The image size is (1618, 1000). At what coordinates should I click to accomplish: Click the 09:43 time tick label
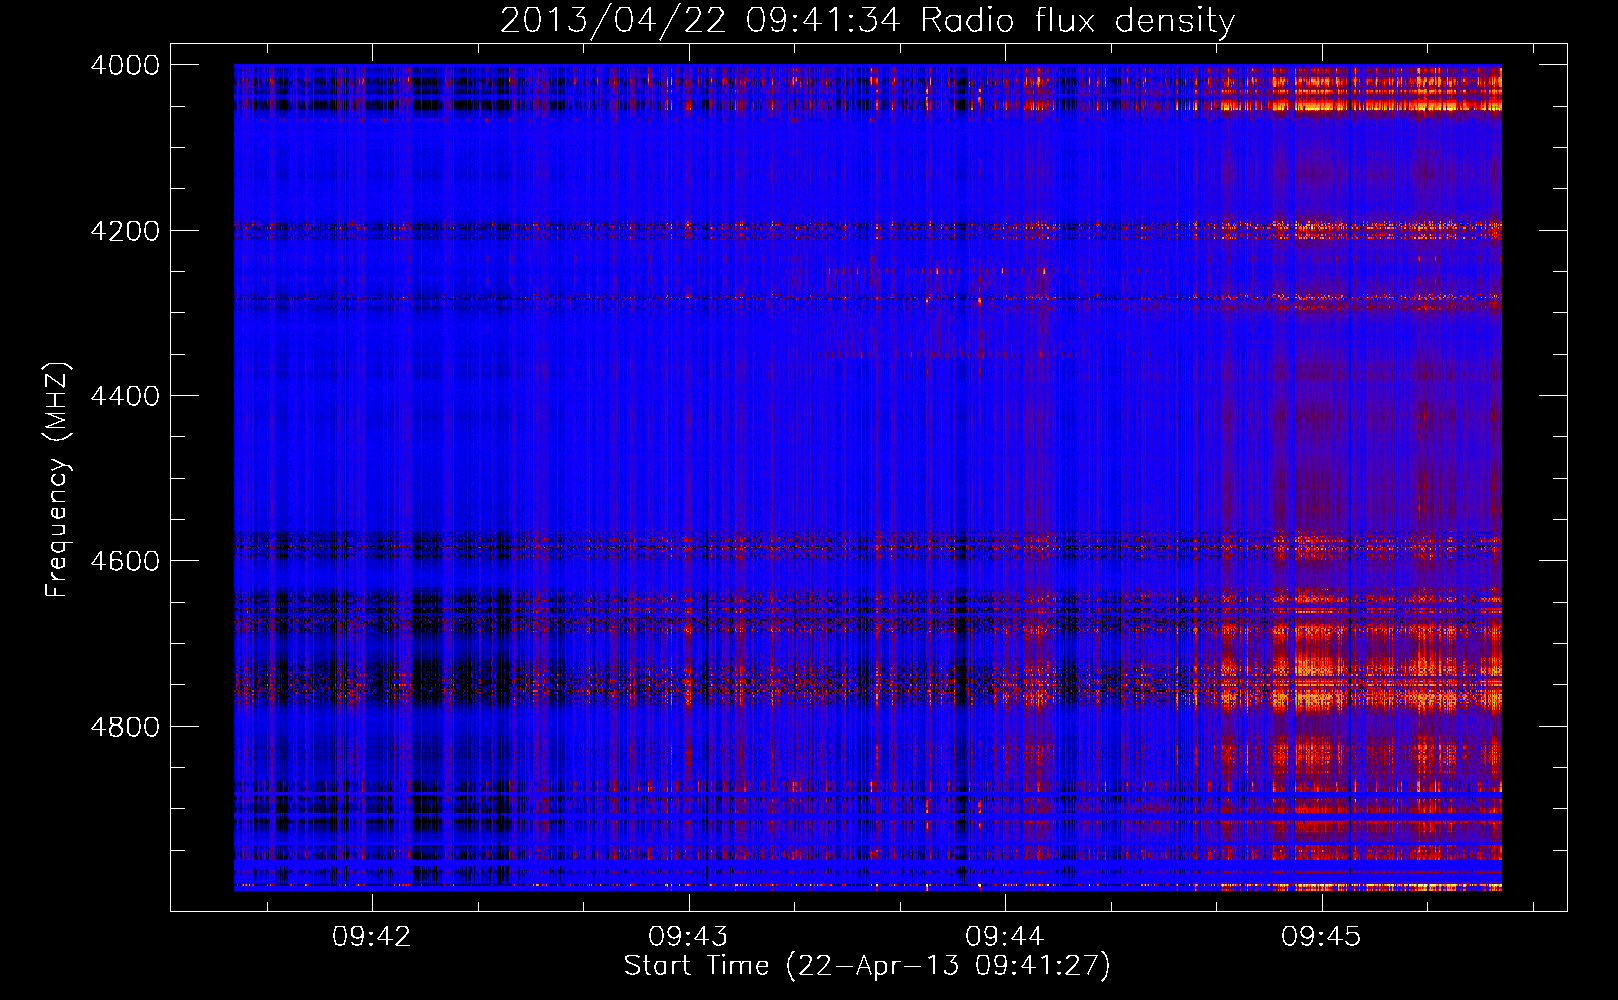pos(688,937)
